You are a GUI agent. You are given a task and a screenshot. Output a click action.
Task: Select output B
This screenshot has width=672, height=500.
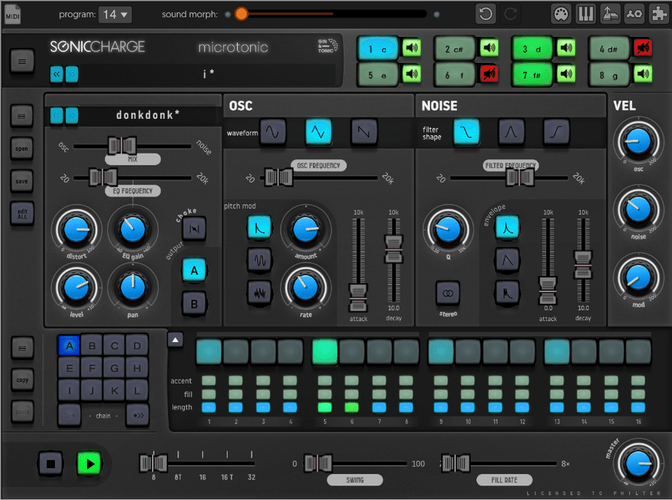pos(194,304)
